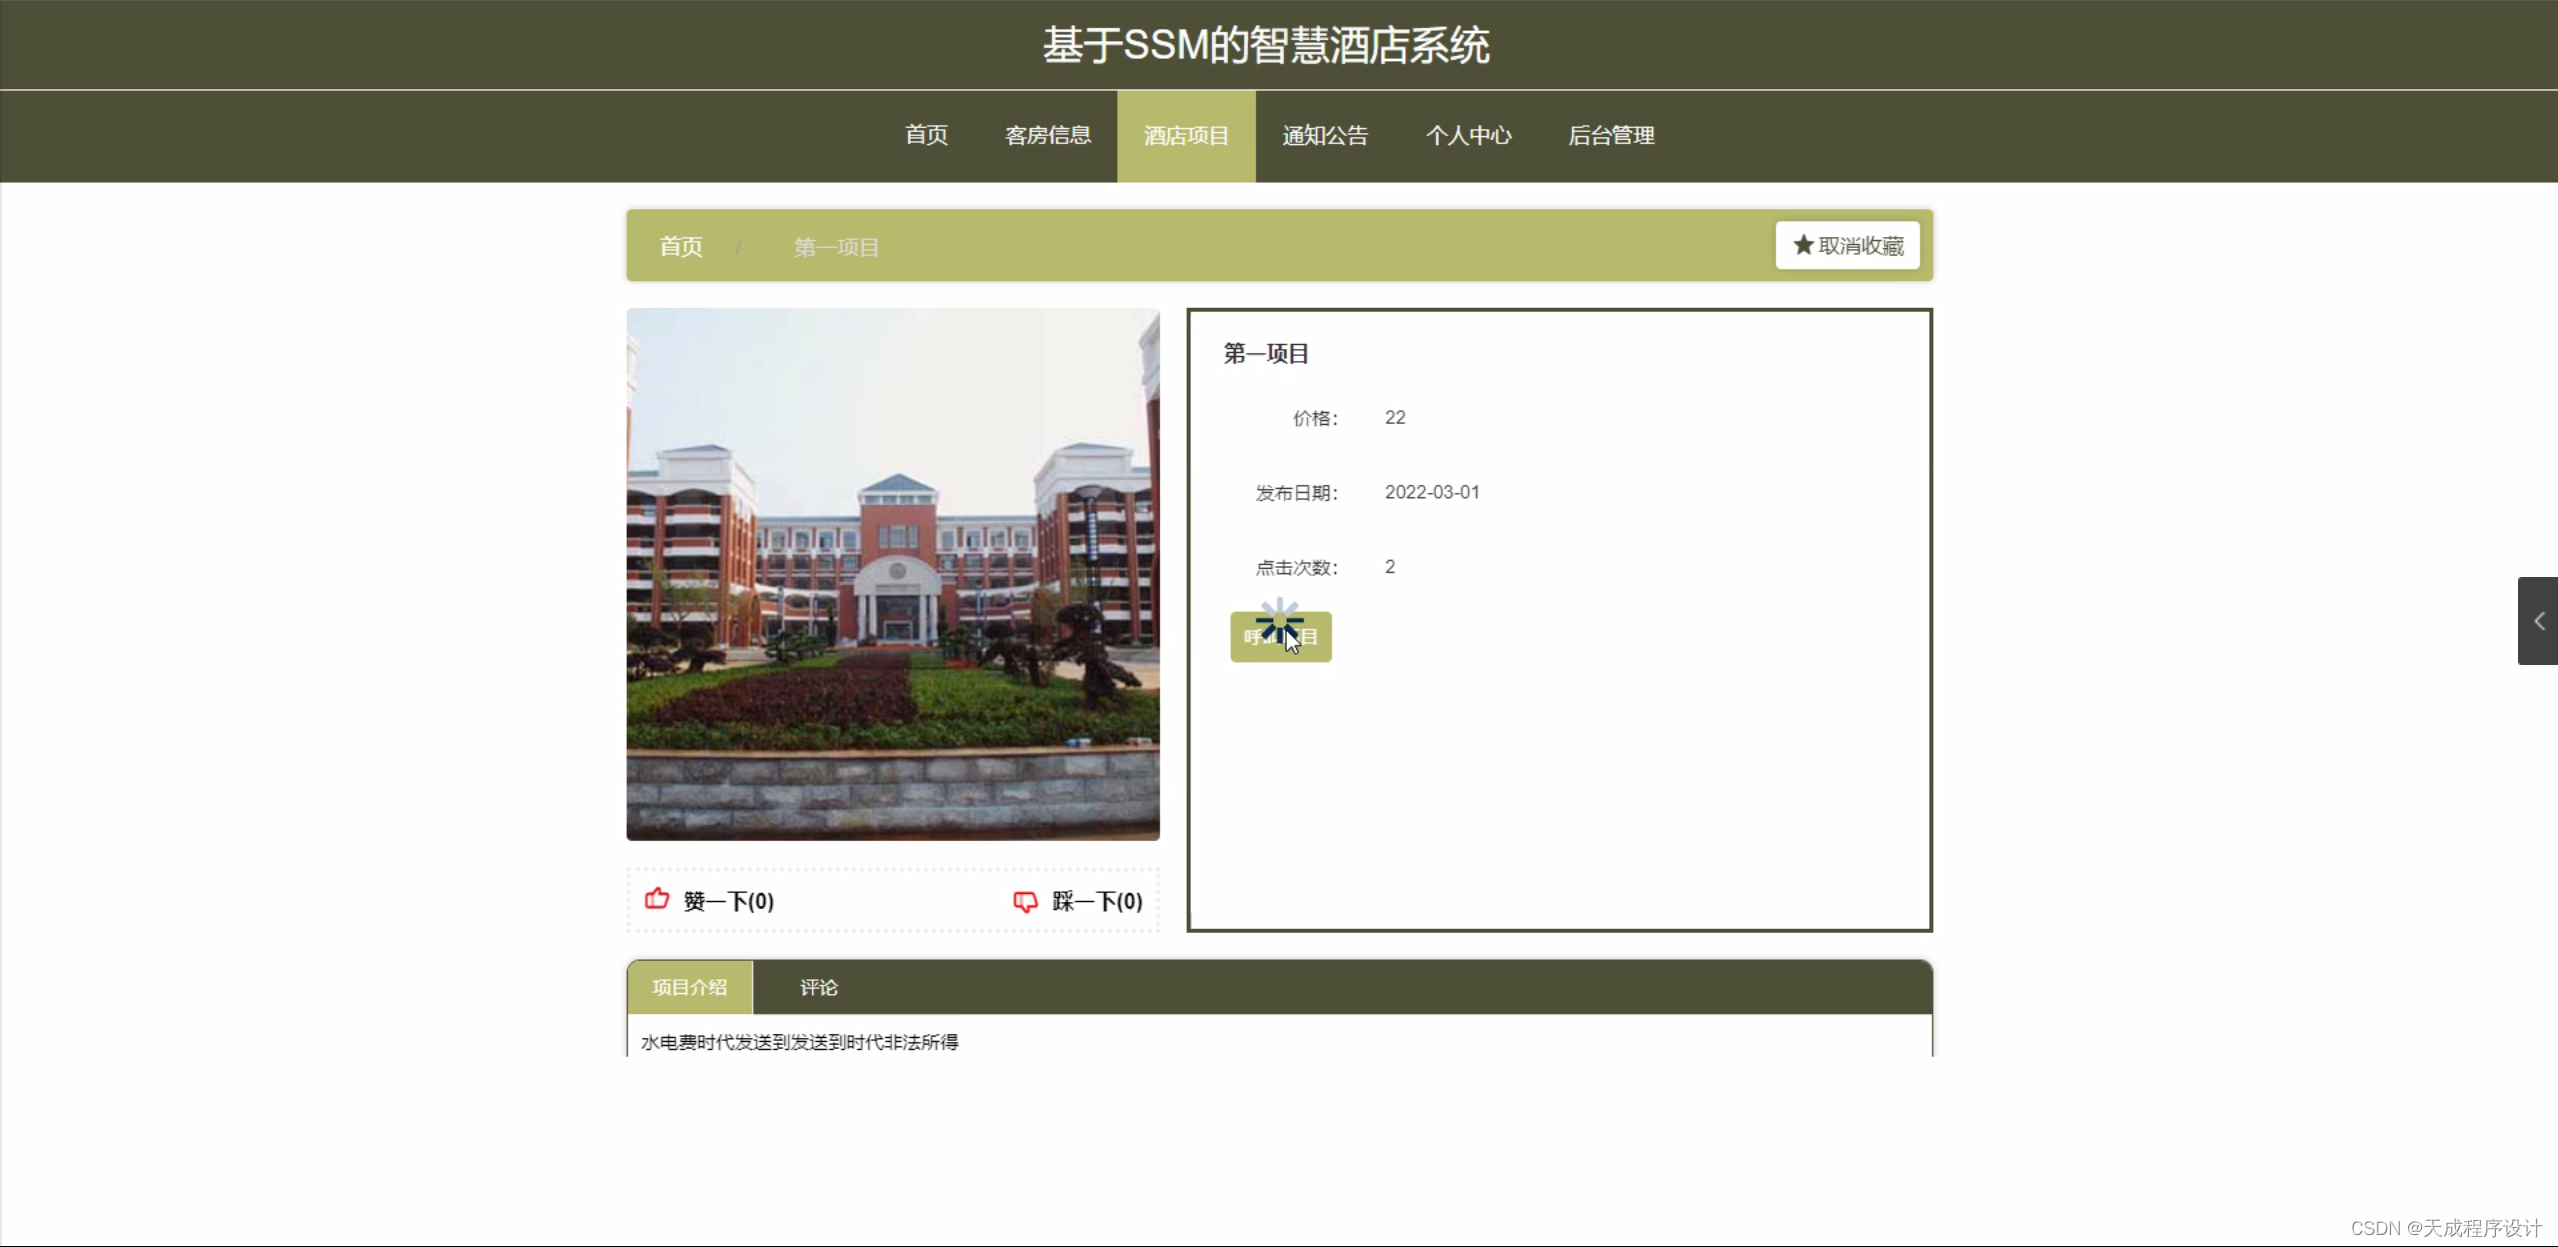Click the left-pointing chevron icon on screen edge
The width and height of the screenshot is (2558, 1247).
2538,621
